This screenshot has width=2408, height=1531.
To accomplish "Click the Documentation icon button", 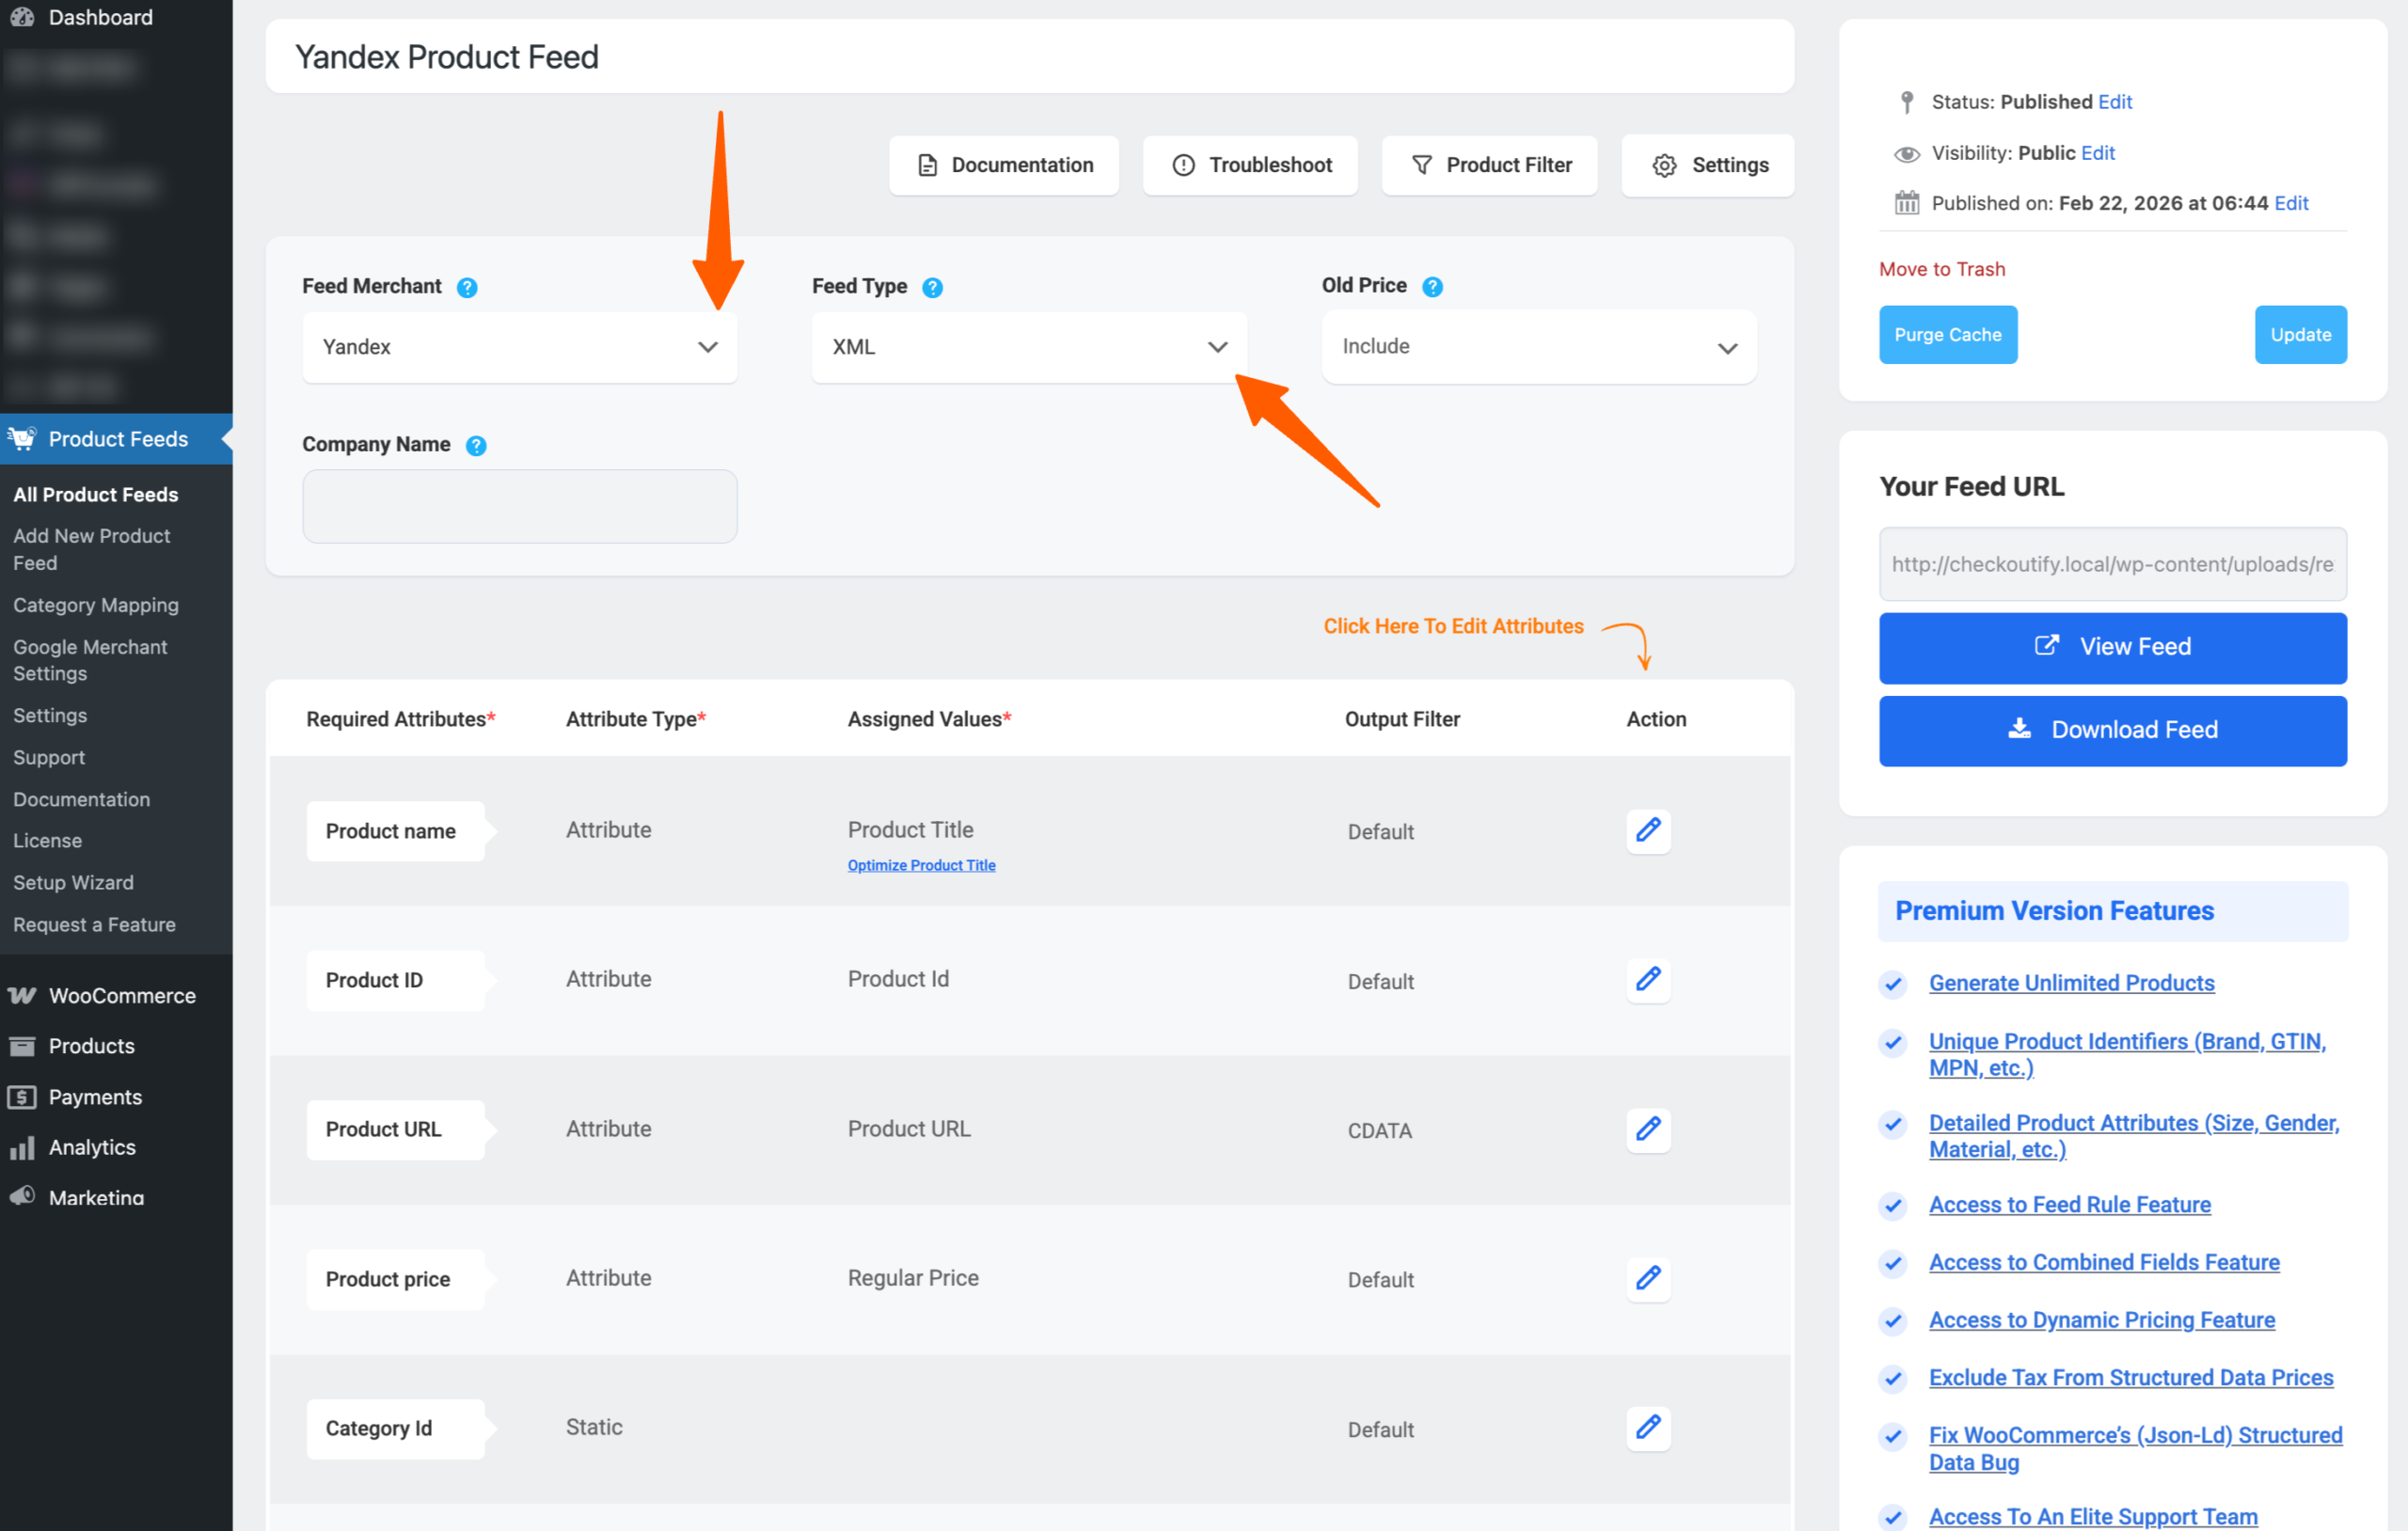I will (927, 165).
